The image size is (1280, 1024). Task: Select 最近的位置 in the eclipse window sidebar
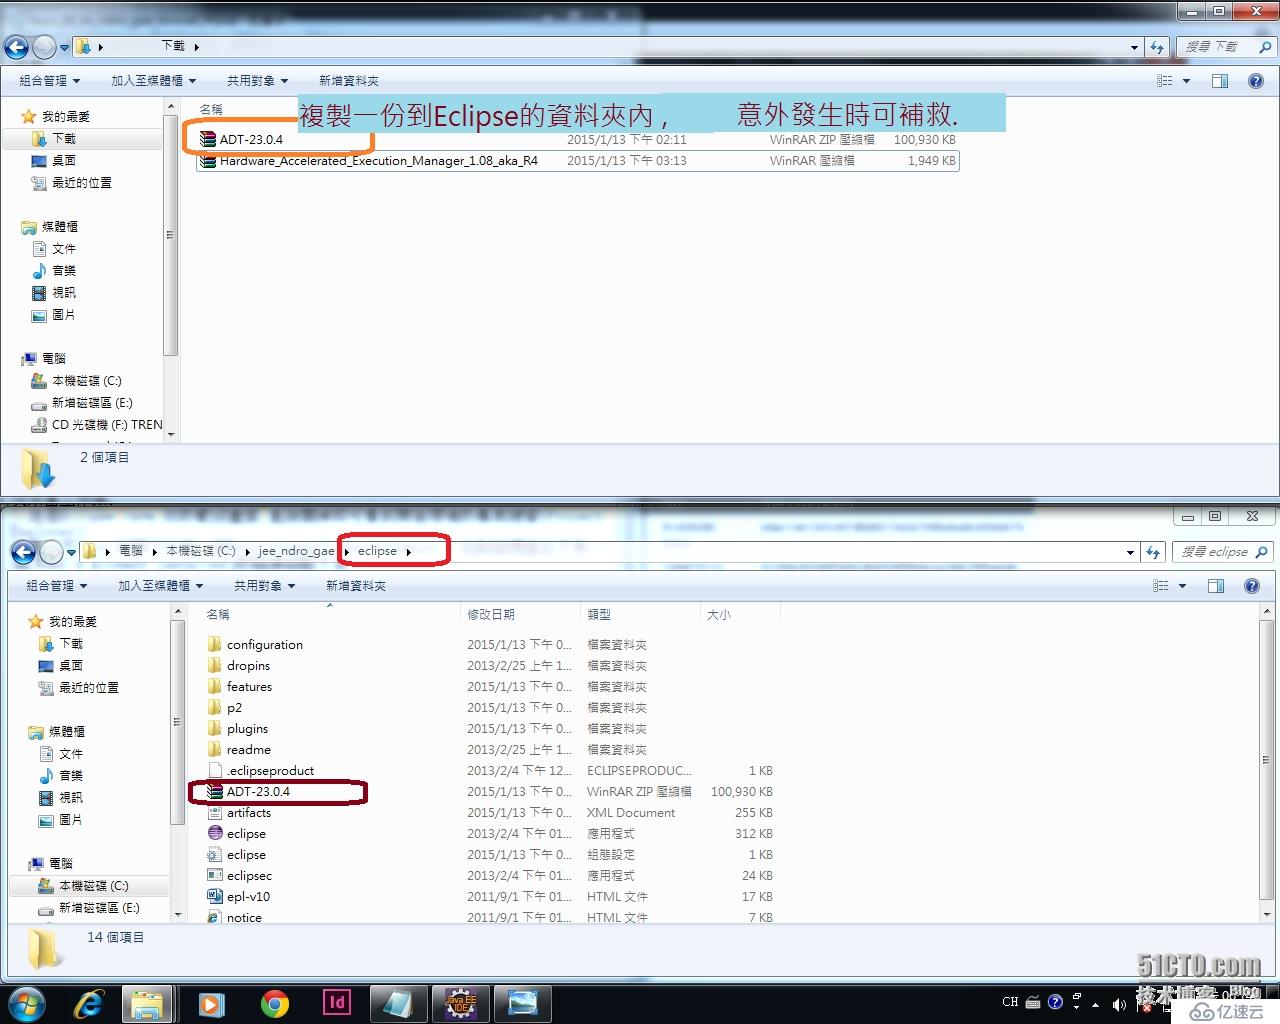[88, 688]
